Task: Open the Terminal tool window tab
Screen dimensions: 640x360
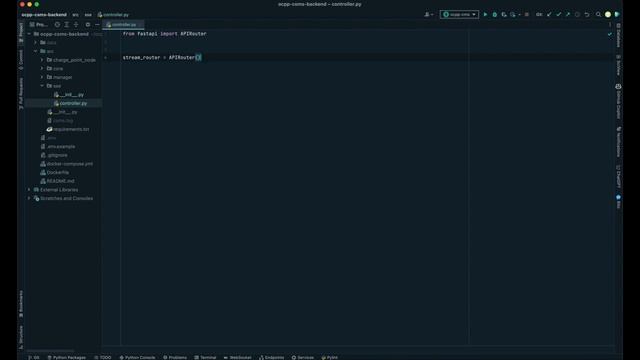Action: pyautogui.click(x=205, y=357)
